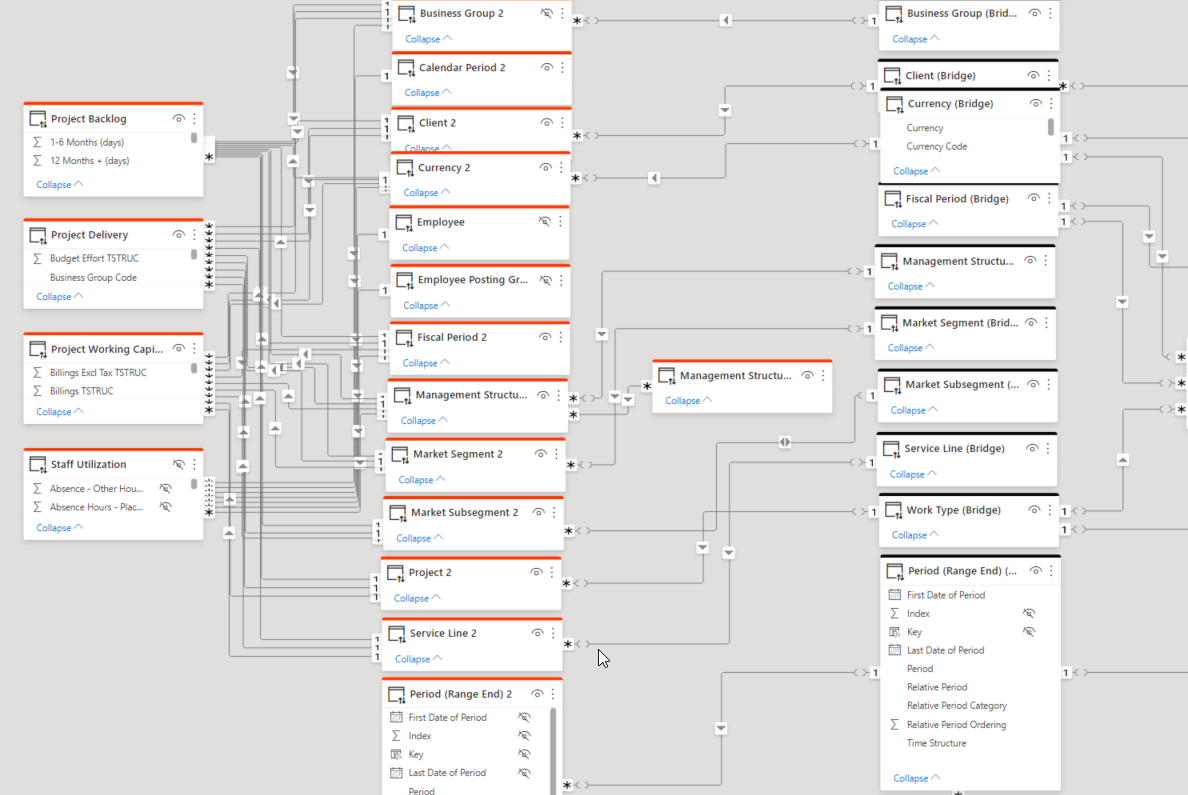
Task: Click calendar icon beside Last Date of Period in bridge table
Action: pos(895,650)
